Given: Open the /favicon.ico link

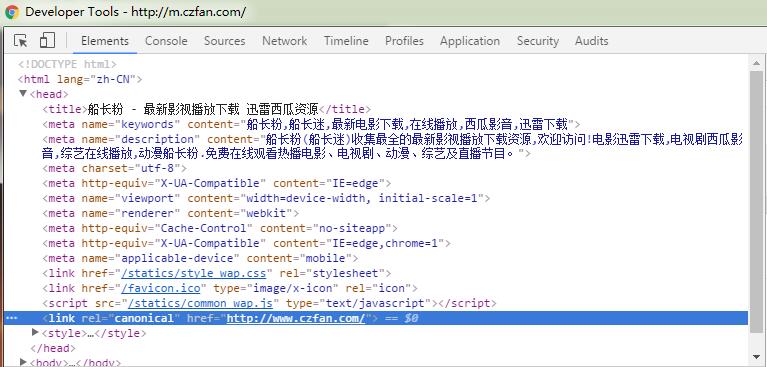Looking at the screenshot, I should pos(161,288).
